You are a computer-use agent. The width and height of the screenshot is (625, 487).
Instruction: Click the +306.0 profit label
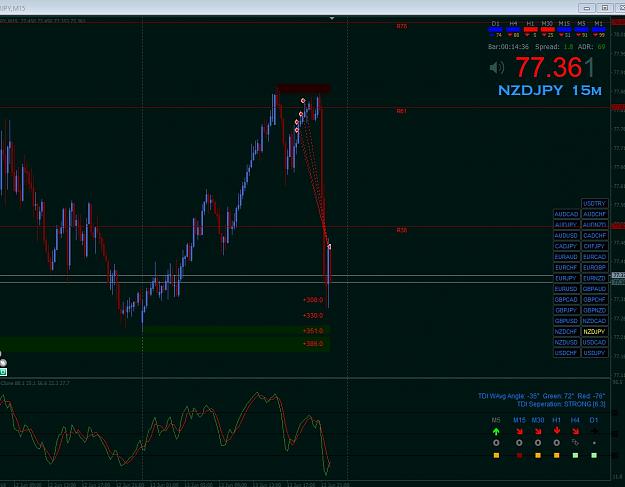[313, 300]
